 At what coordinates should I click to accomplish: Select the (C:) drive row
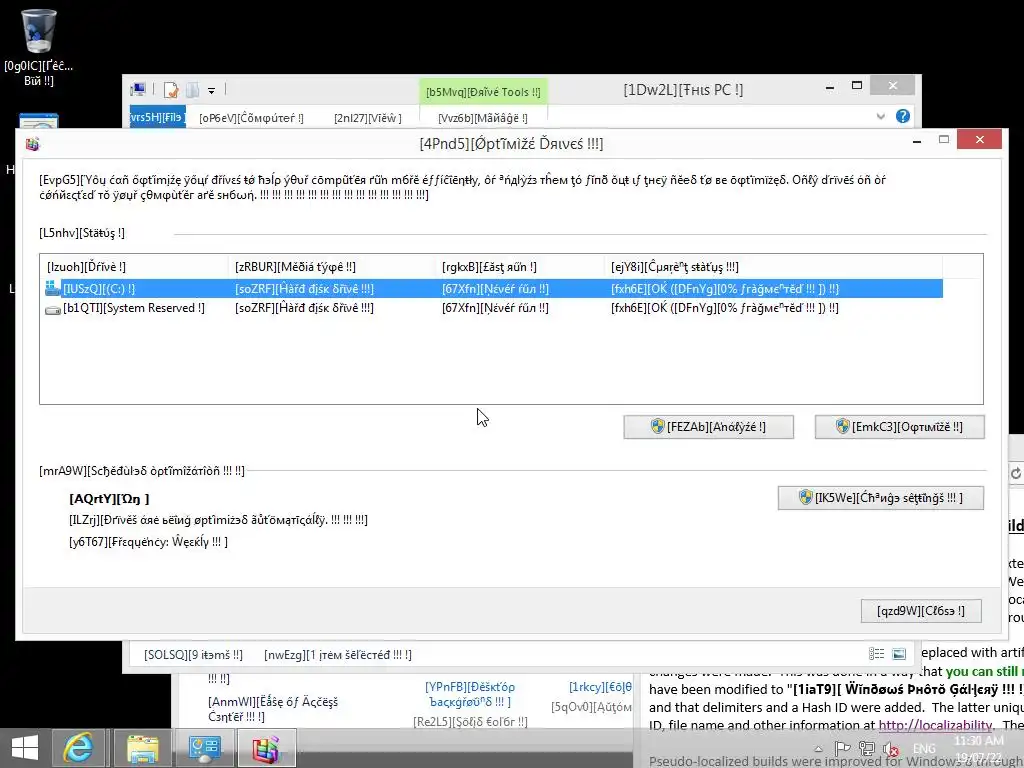pos(493,289)
